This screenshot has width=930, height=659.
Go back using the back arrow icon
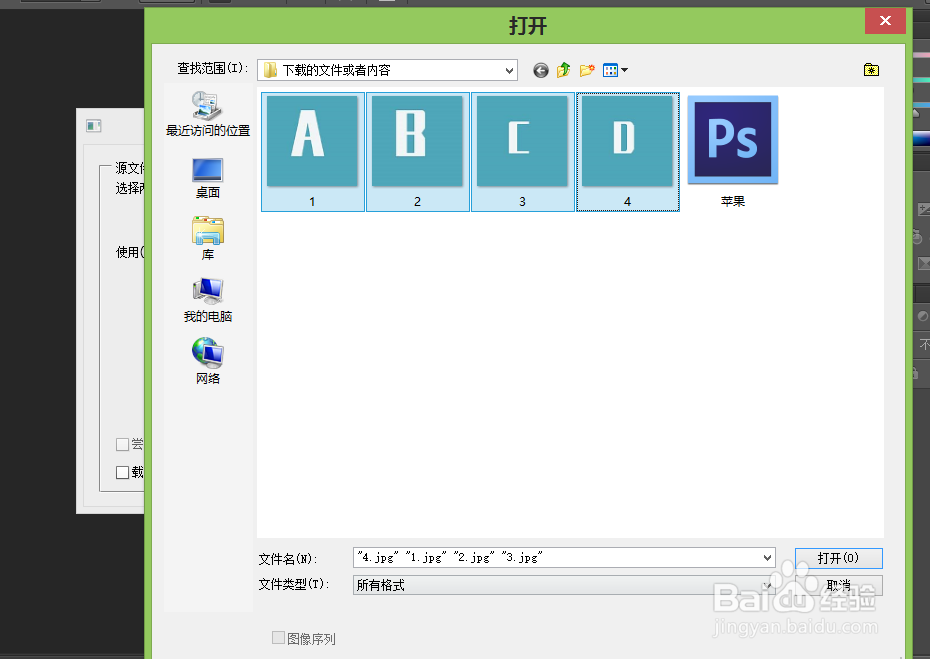coord(540,71)
